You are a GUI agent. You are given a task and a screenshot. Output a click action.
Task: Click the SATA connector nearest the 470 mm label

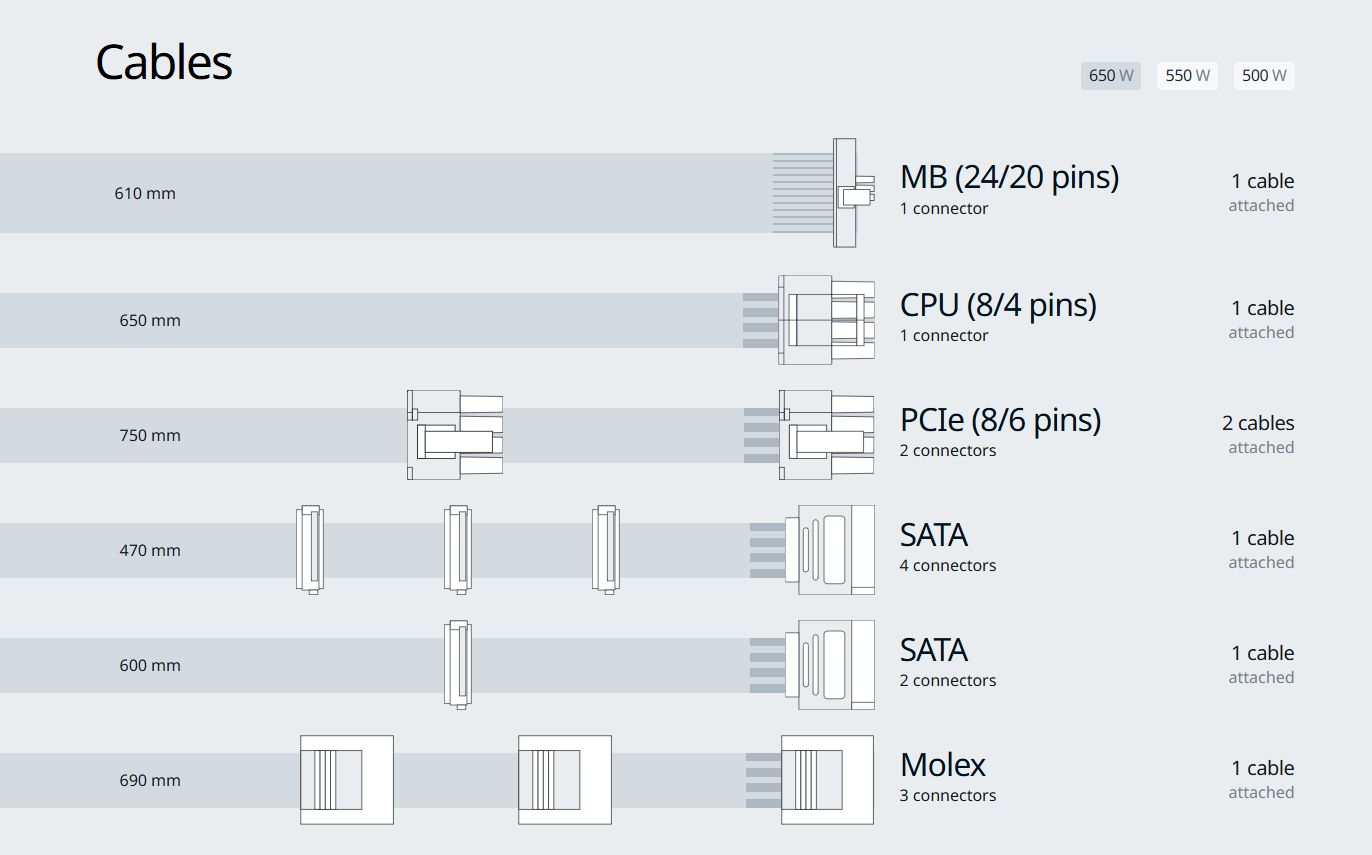[x=310, y=550]
